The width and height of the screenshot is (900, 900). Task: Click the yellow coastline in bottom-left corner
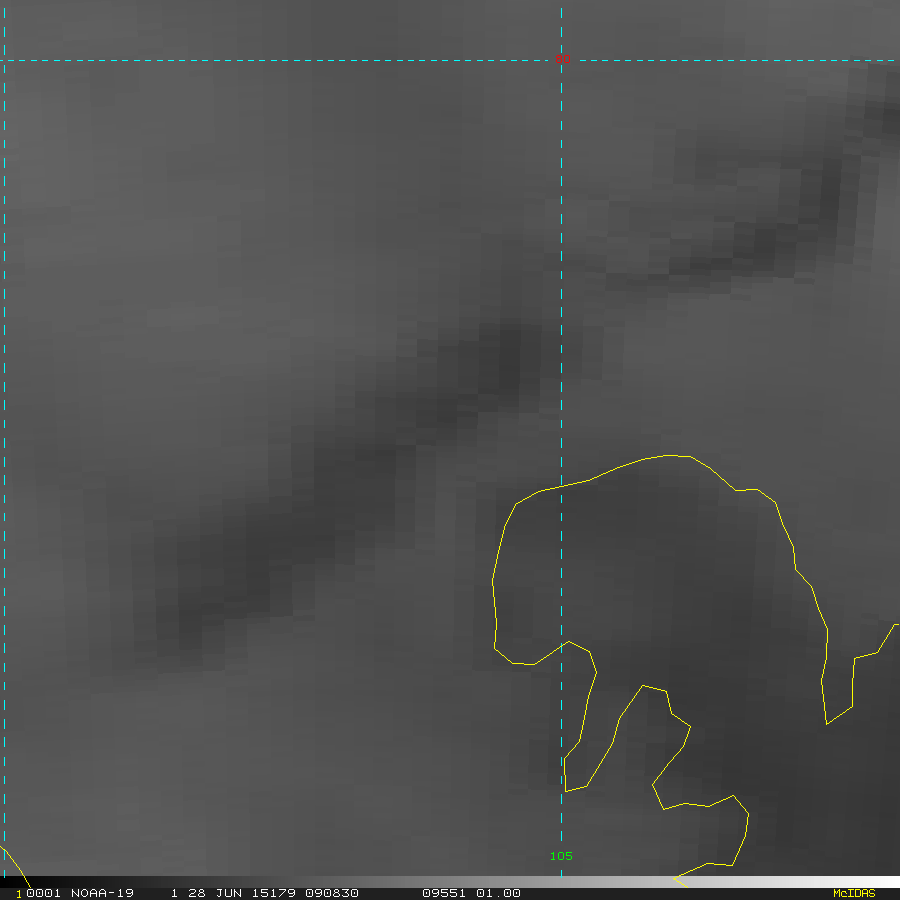coord(15,863)
